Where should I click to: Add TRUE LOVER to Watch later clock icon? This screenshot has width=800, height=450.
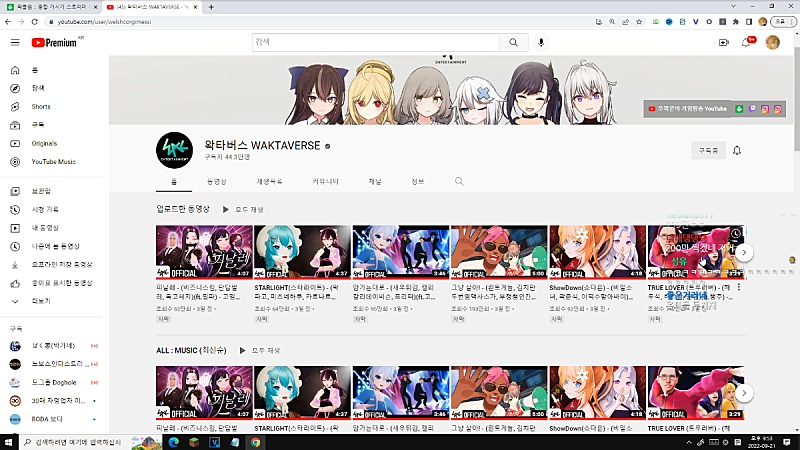pos(735,234)
